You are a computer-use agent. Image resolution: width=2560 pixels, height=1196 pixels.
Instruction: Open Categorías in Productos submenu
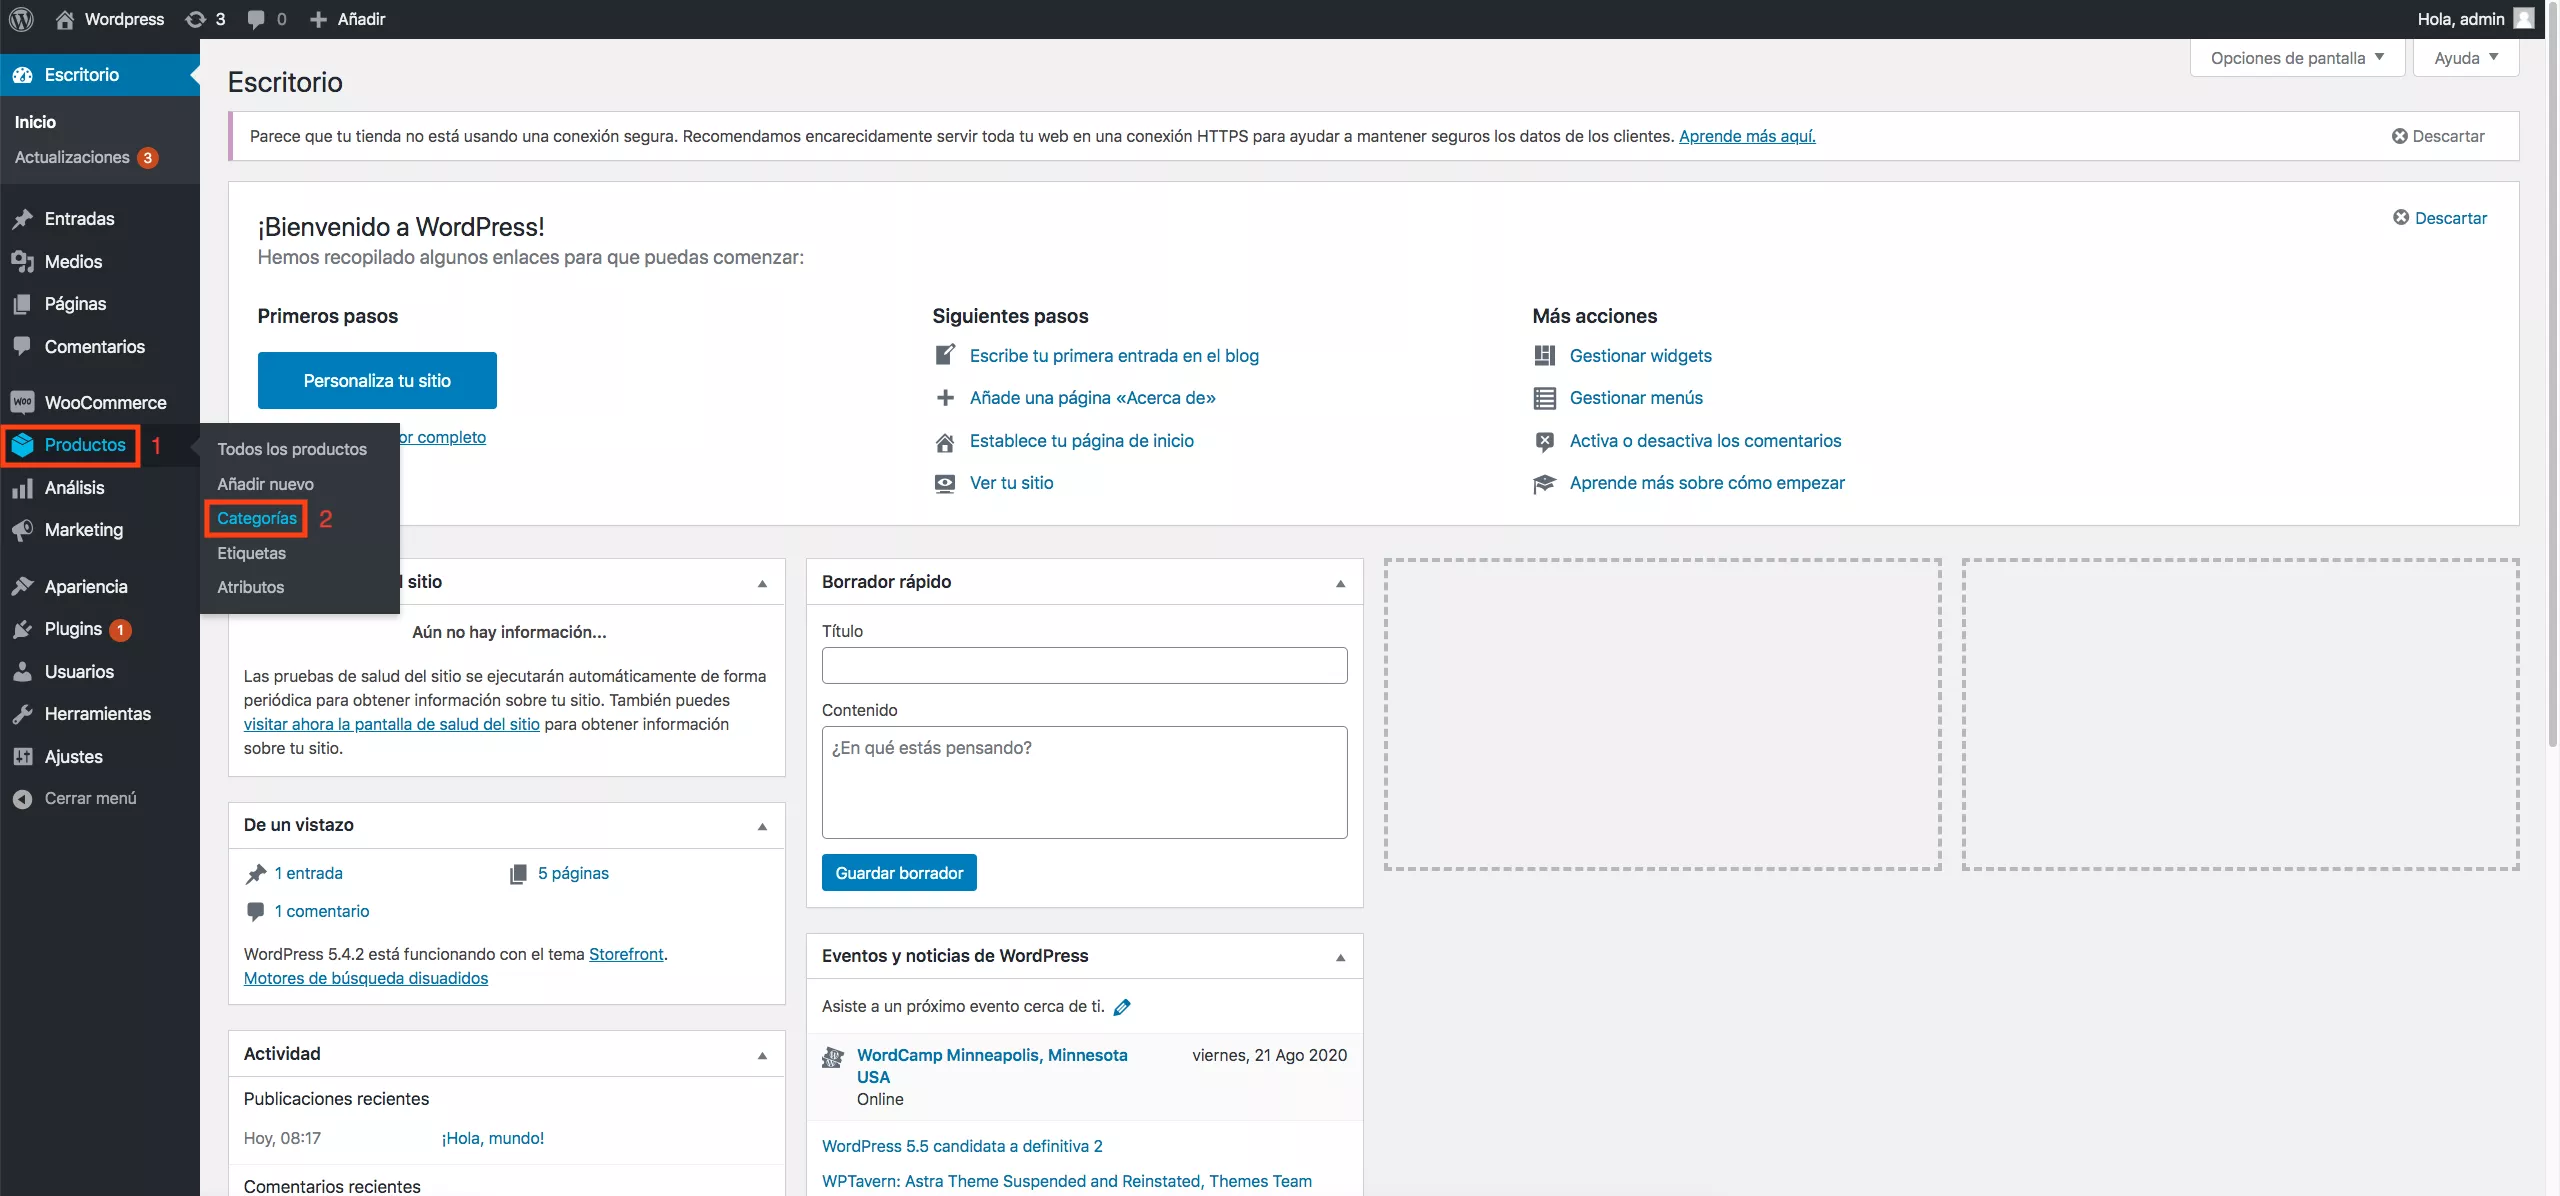[257, 518]
